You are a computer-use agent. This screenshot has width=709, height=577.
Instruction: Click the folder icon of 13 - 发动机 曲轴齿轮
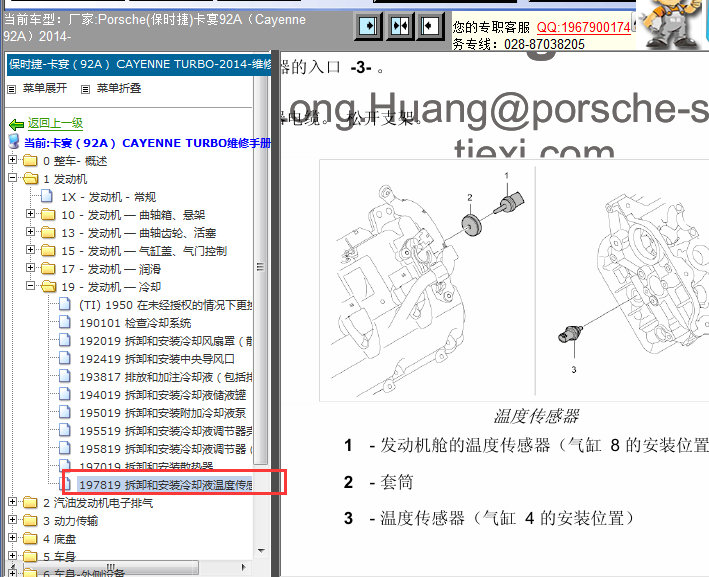coord(48,232)
